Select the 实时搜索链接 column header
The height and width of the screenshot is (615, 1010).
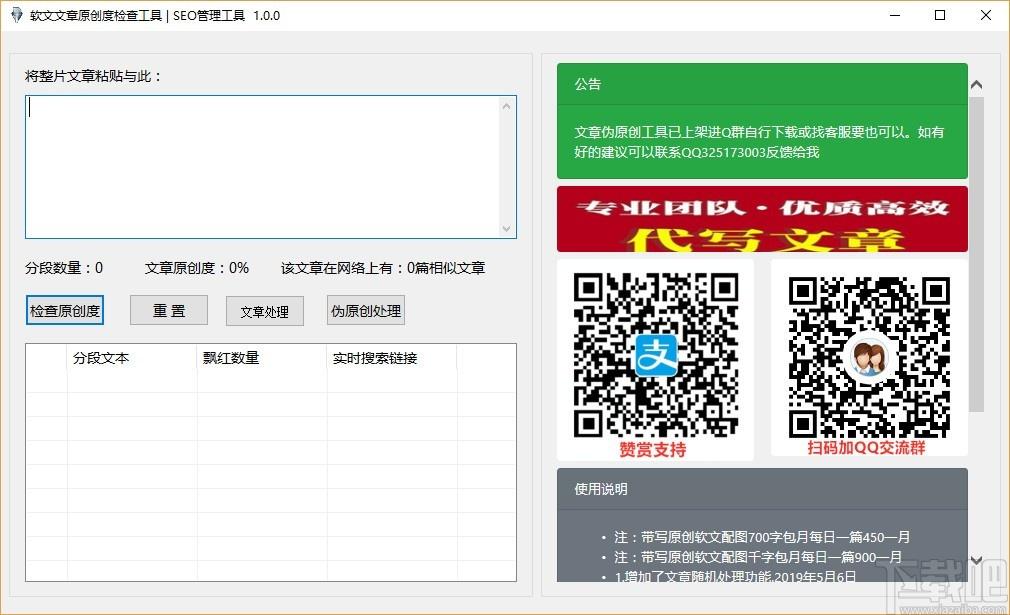point(392,358)
